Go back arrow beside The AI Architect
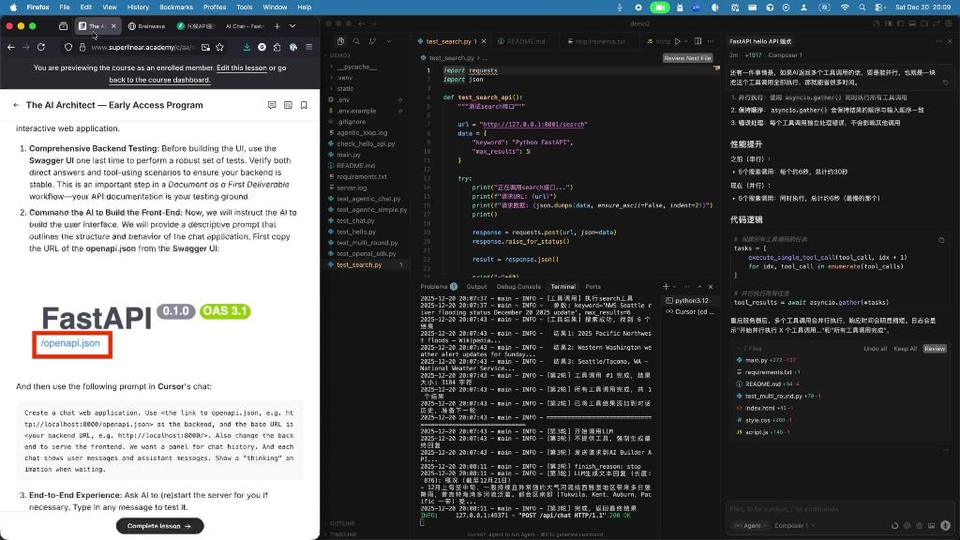The image size is (960, 540). tap(16, 105)
